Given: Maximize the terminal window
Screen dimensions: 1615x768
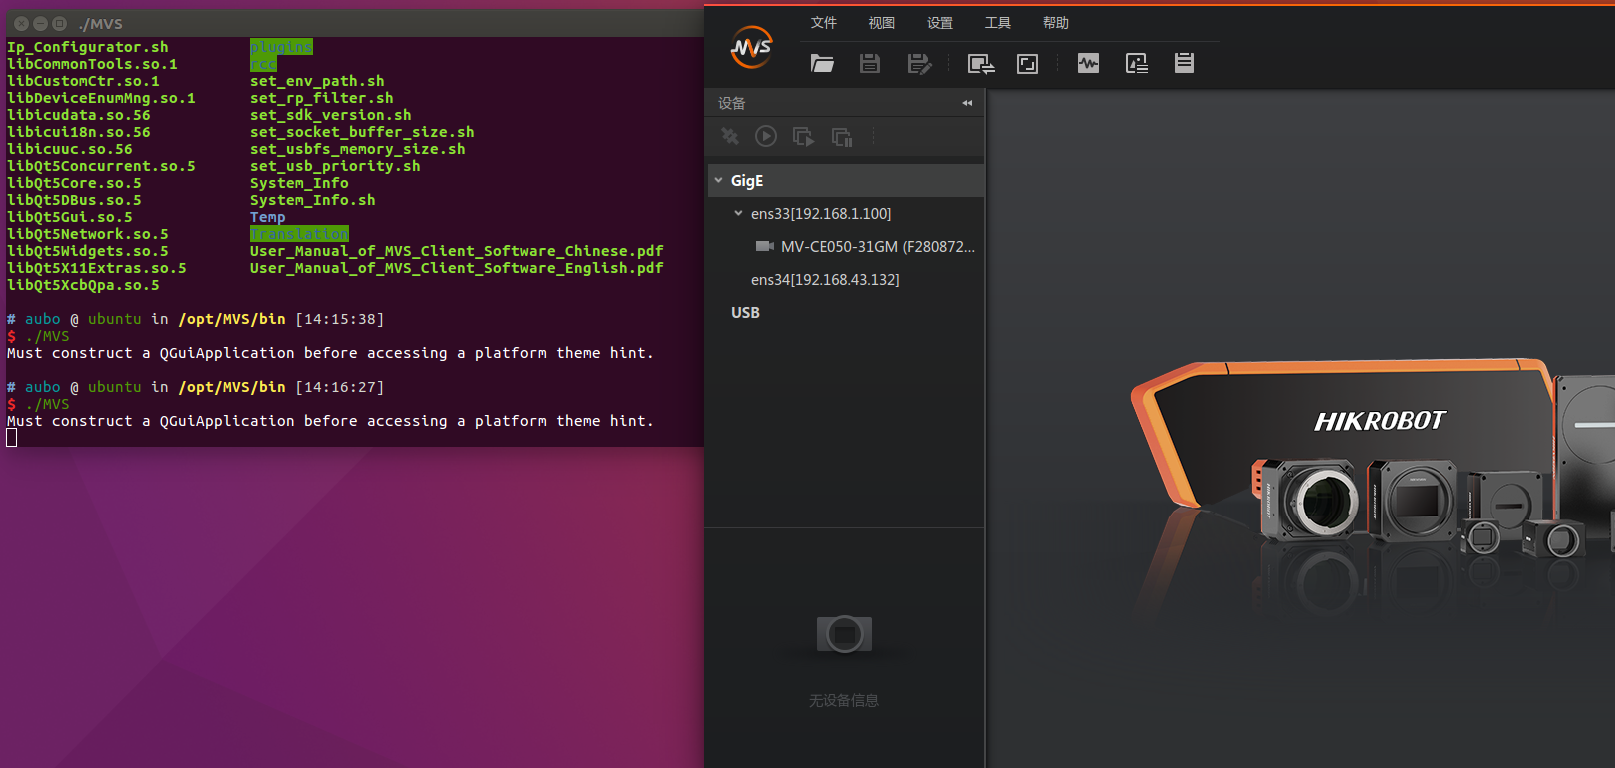Looking at the screenshot, I should coord(59,23).
